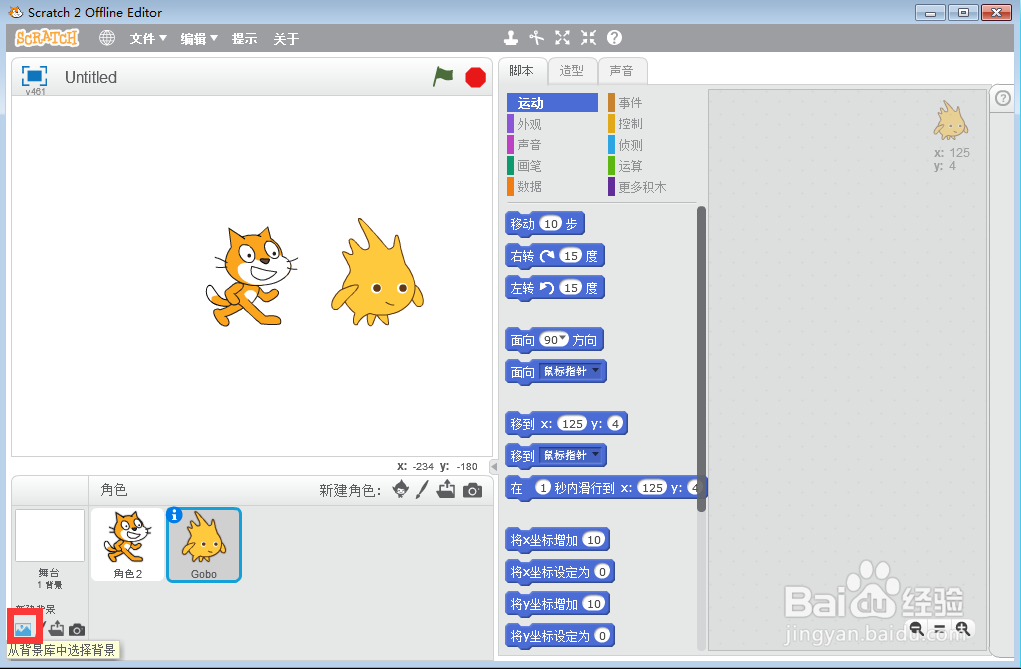
Task: Click the red stop sign button
Action: point(476,78)
